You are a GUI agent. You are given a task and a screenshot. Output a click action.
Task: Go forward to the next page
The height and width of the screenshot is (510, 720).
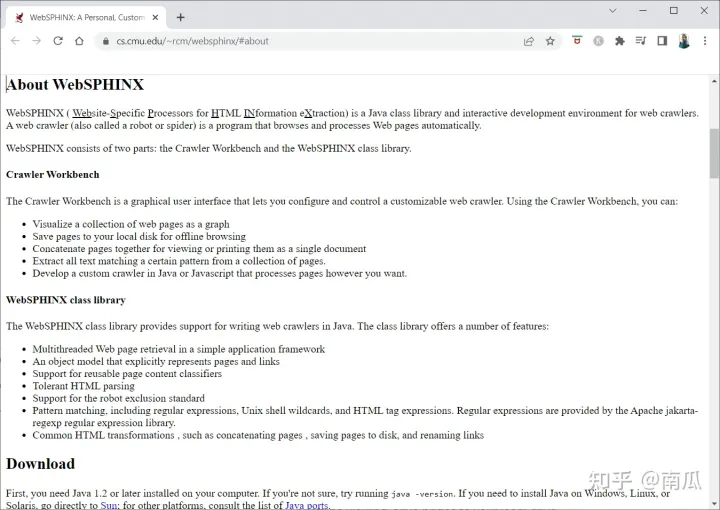36,41
